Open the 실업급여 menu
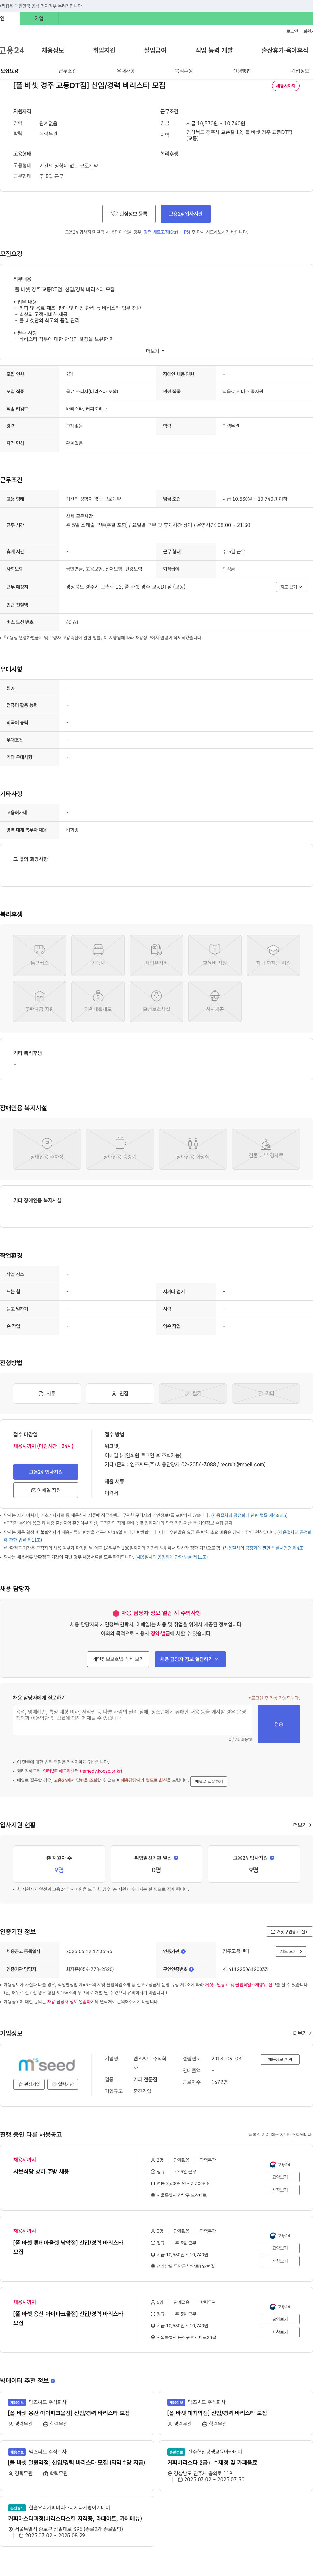The height and width of the screenshot is (2576, 313). (x=155, y=50)
